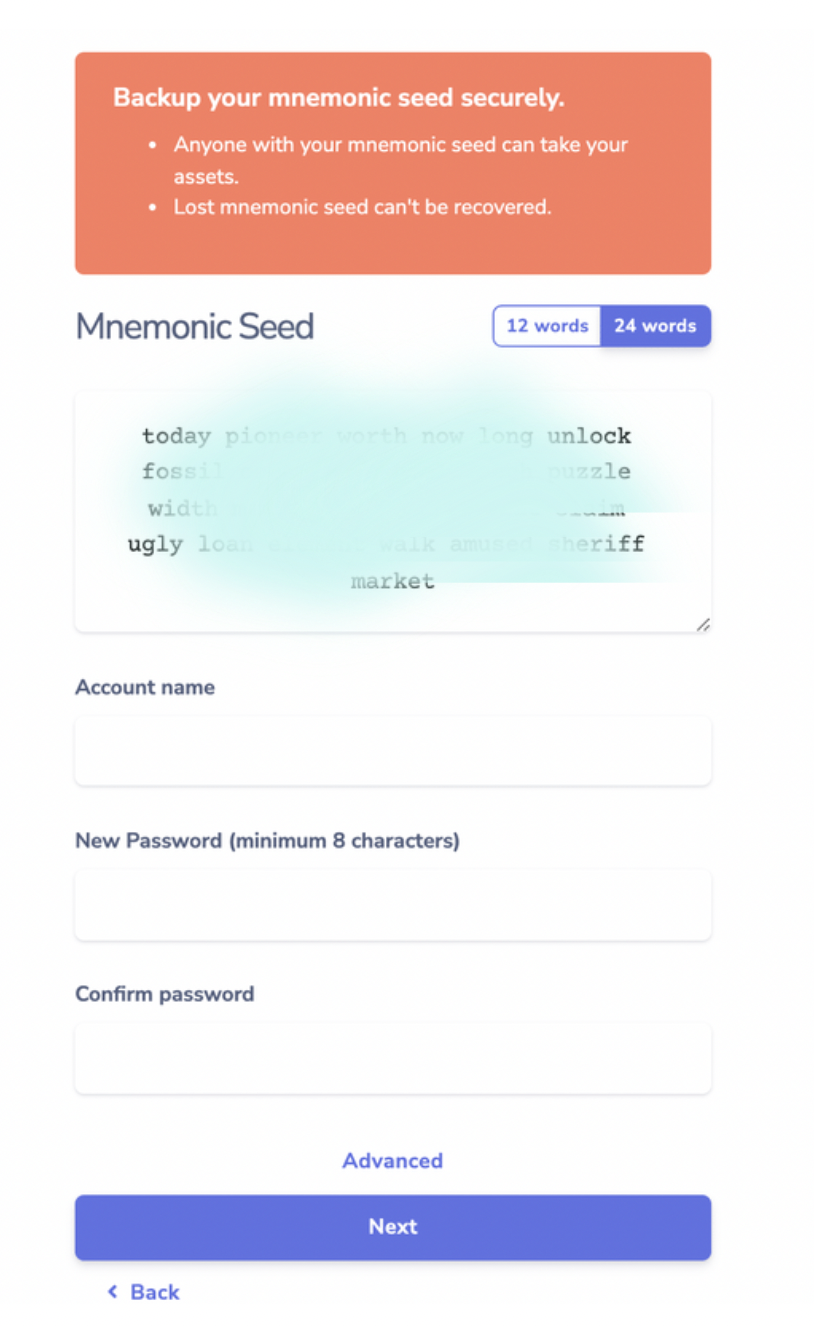Click the New Password label text
Image resolution: width=814 pixels, height=1326 pixels.
click(x=267, y=840)
